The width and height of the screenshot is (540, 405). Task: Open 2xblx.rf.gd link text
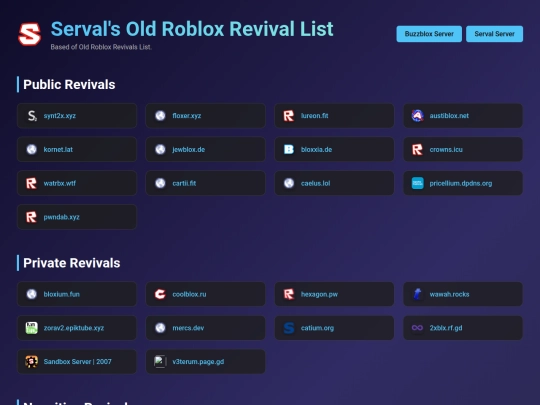pyautogui.click(x=446, y=328)
